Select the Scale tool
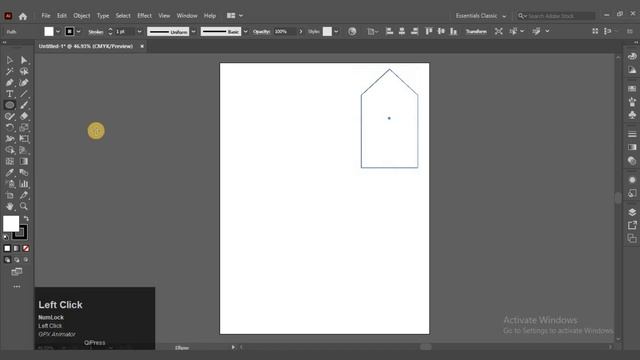The height and width of the screenshot is (360, 640). tap(24, 128)
